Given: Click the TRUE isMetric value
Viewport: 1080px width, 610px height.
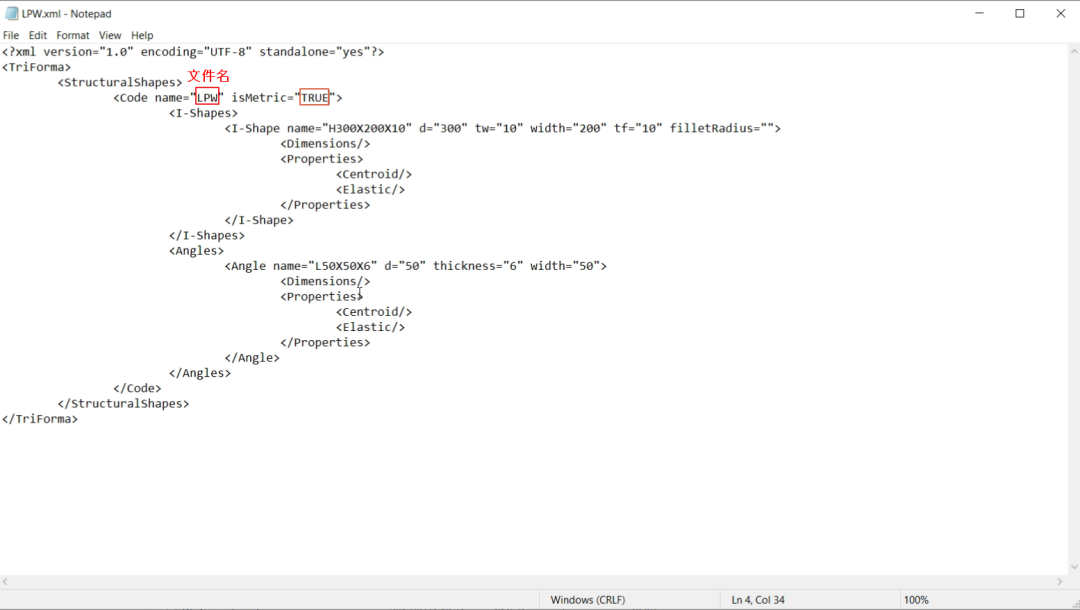Looking at the screenshot, I should tap(314, 98).
